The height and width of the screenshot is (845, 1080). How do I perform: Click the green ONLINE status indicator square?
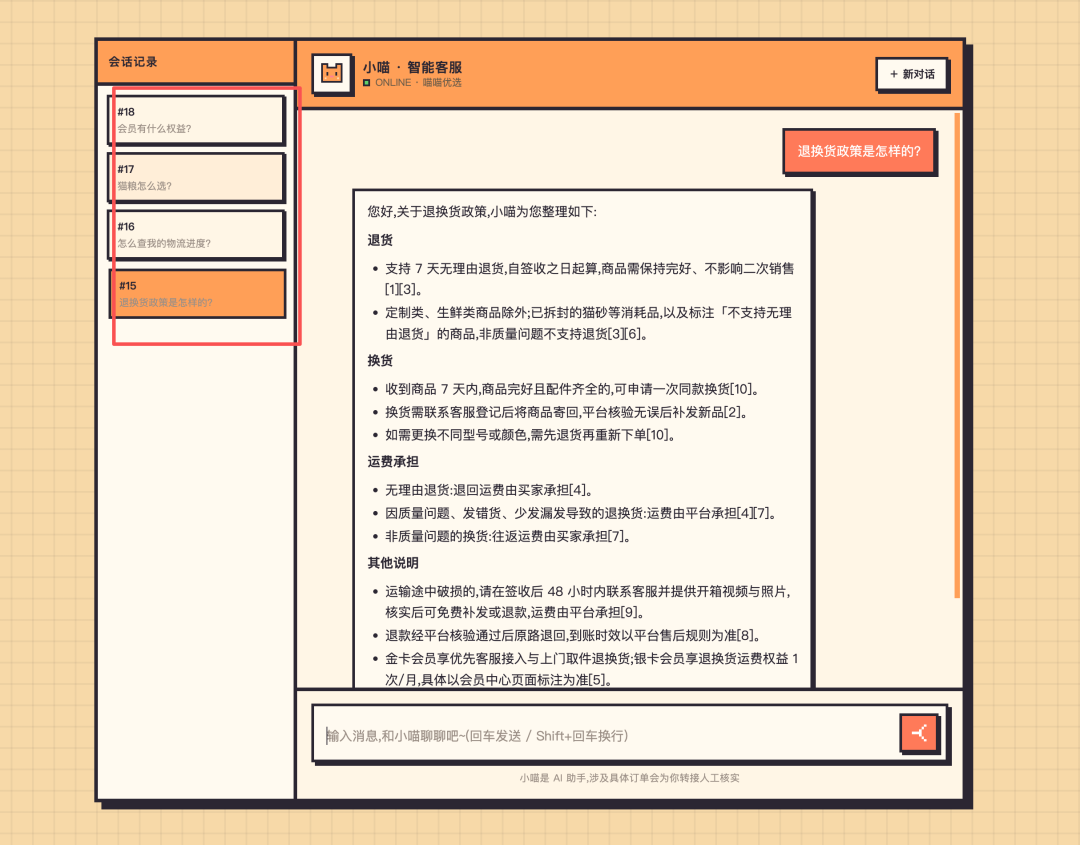(x=366, y=83)
